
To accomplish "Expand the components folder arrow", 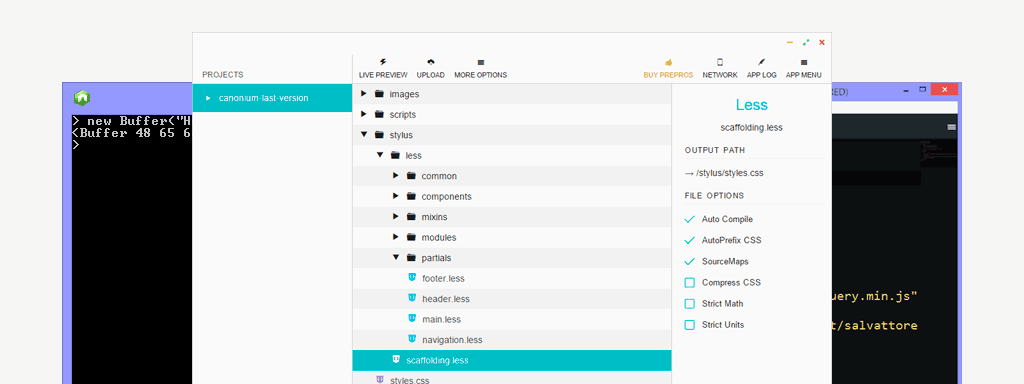I will 396,196.
